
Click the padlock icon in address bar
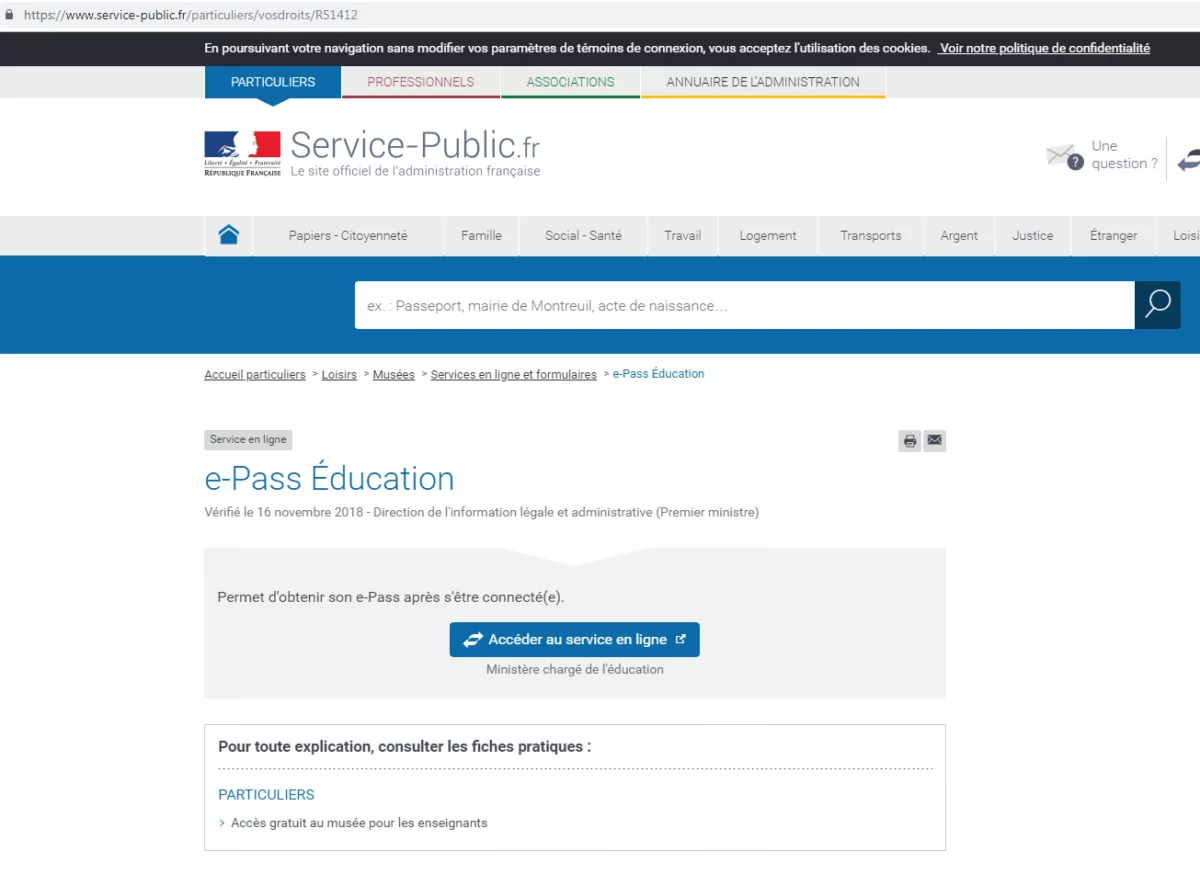pos(10,15)
